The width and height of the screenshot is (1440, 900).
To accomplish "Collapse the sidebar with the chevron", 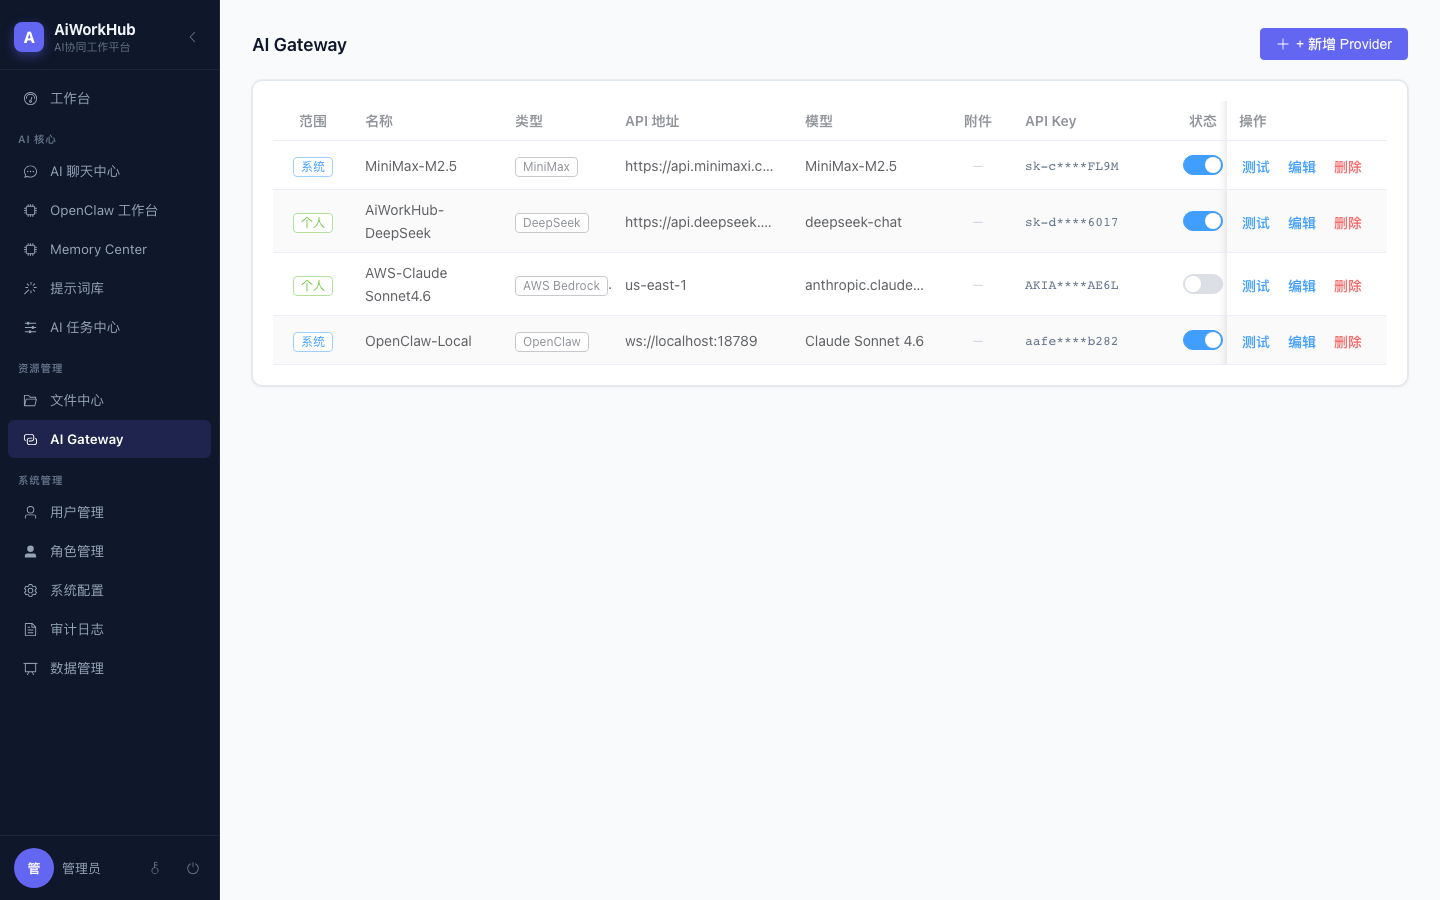I will coord(192,37).
